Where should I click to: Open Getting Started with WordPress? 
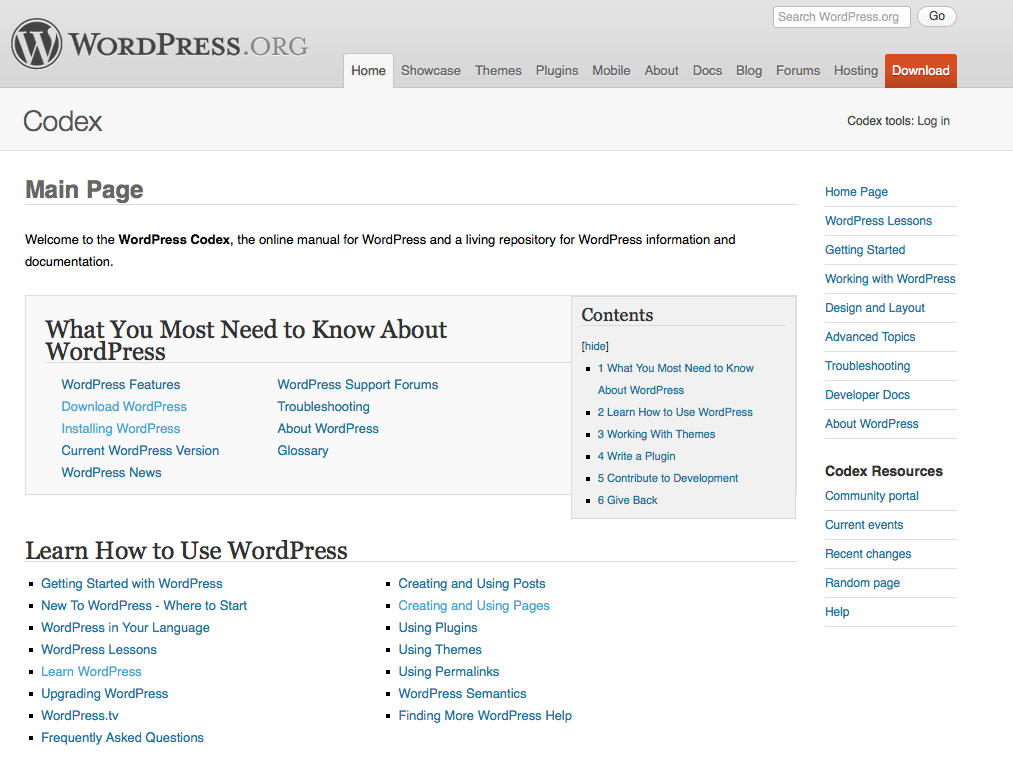point(132,584)
